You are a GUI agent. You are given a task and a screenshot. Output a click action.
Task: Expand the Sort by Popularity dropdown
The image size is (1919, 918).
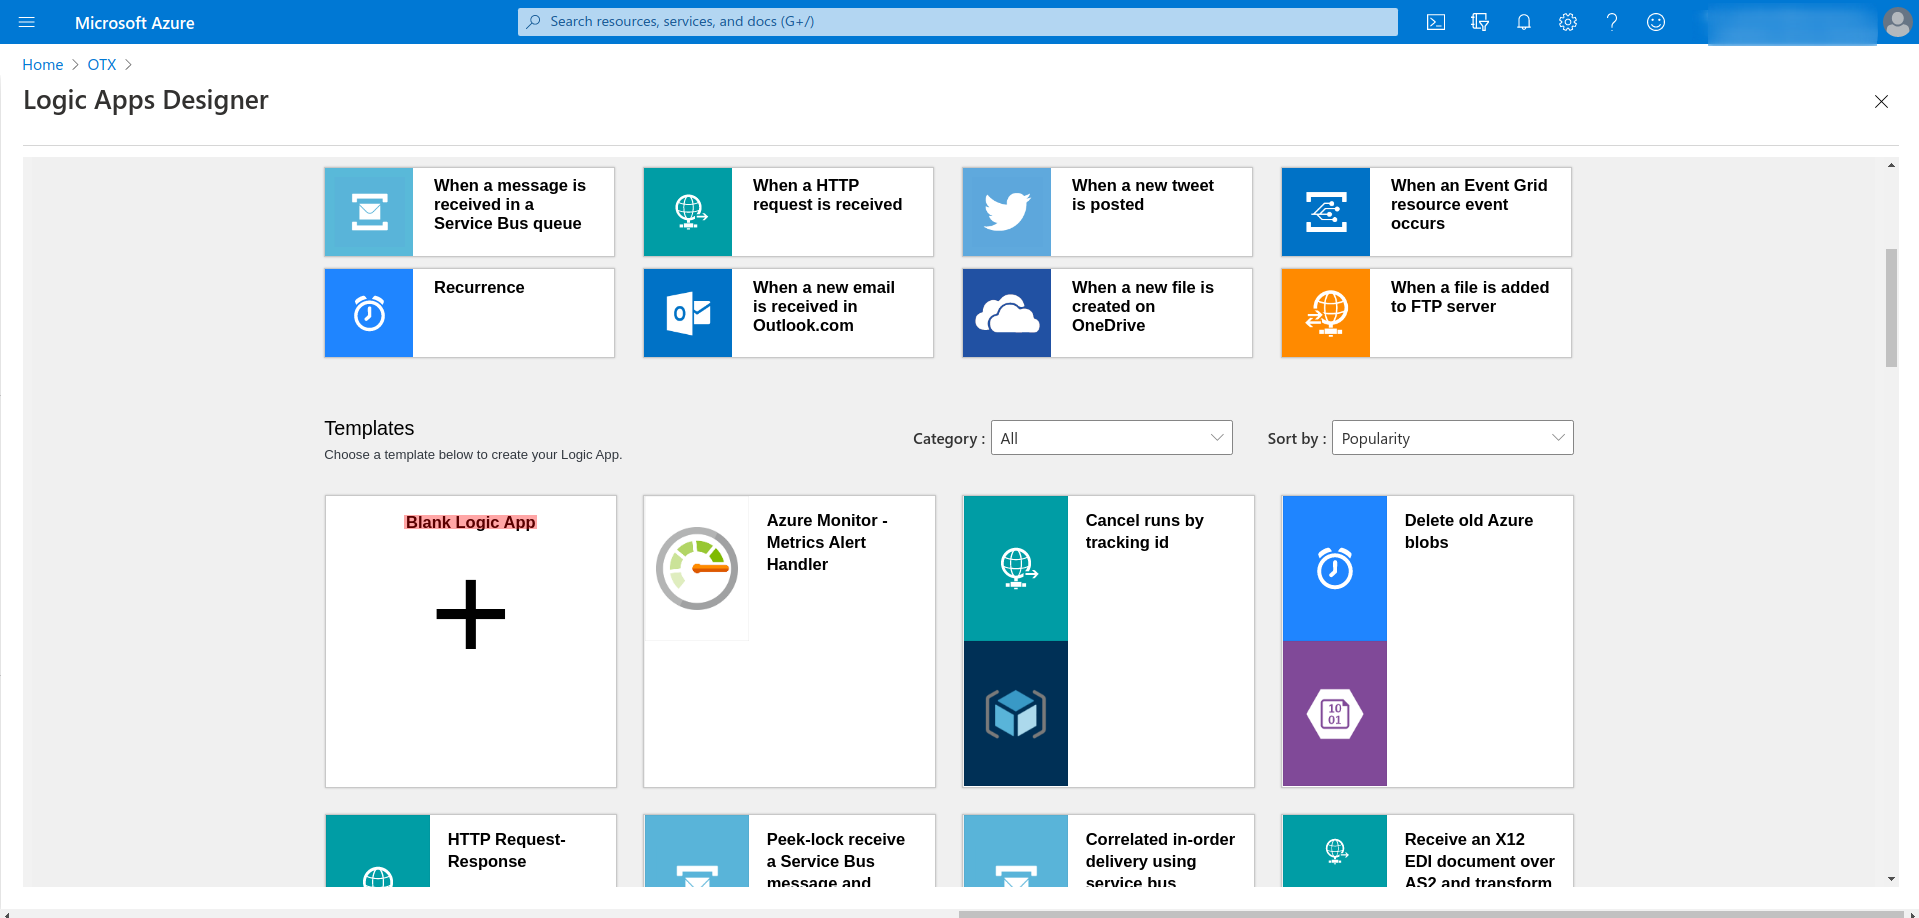1451,438
